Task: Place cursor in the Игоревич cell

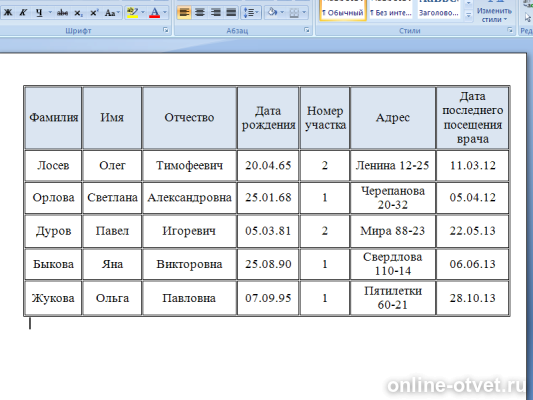Action: point(189,231)
